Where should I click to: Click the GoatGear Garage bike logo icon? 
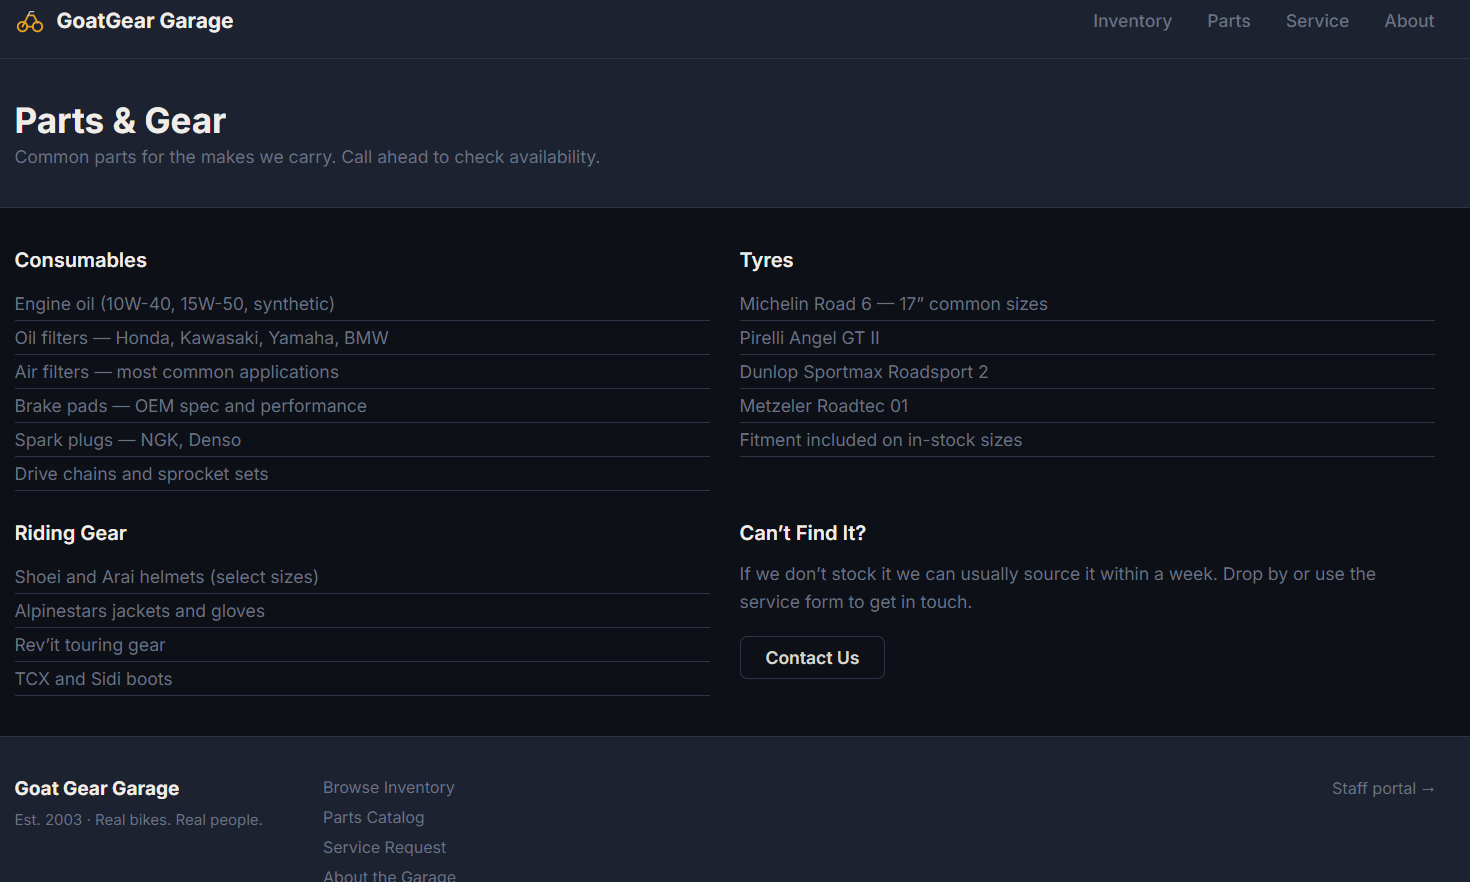point(30,21)
